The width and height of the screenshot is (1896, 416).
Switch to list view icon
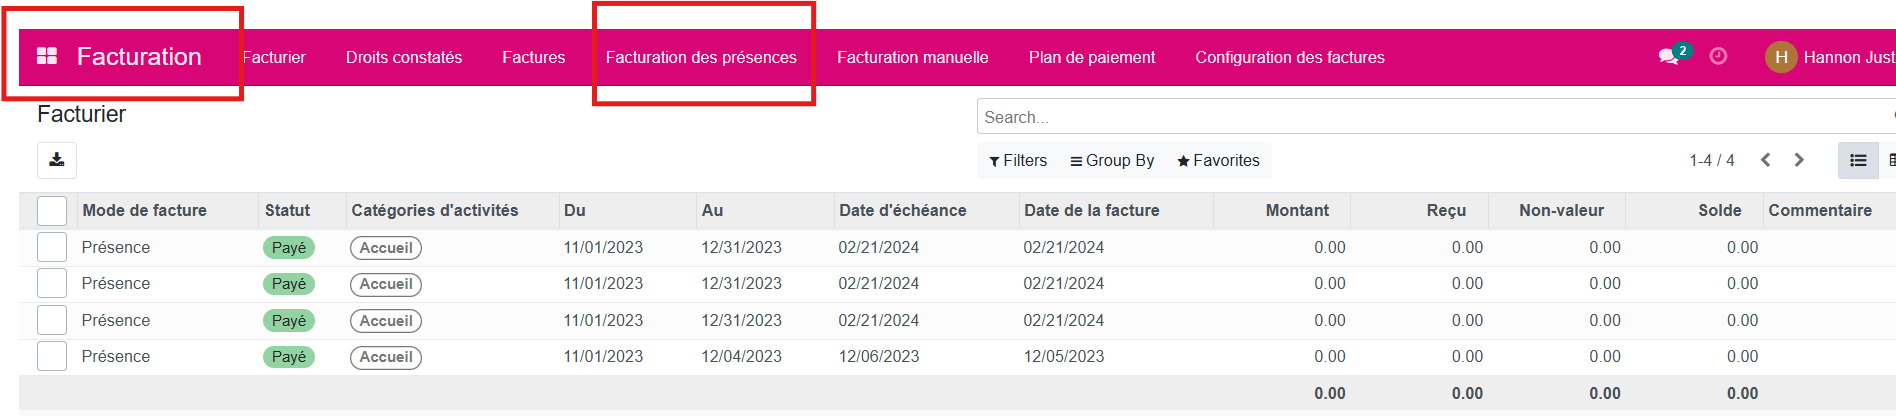pos(1858,160)
